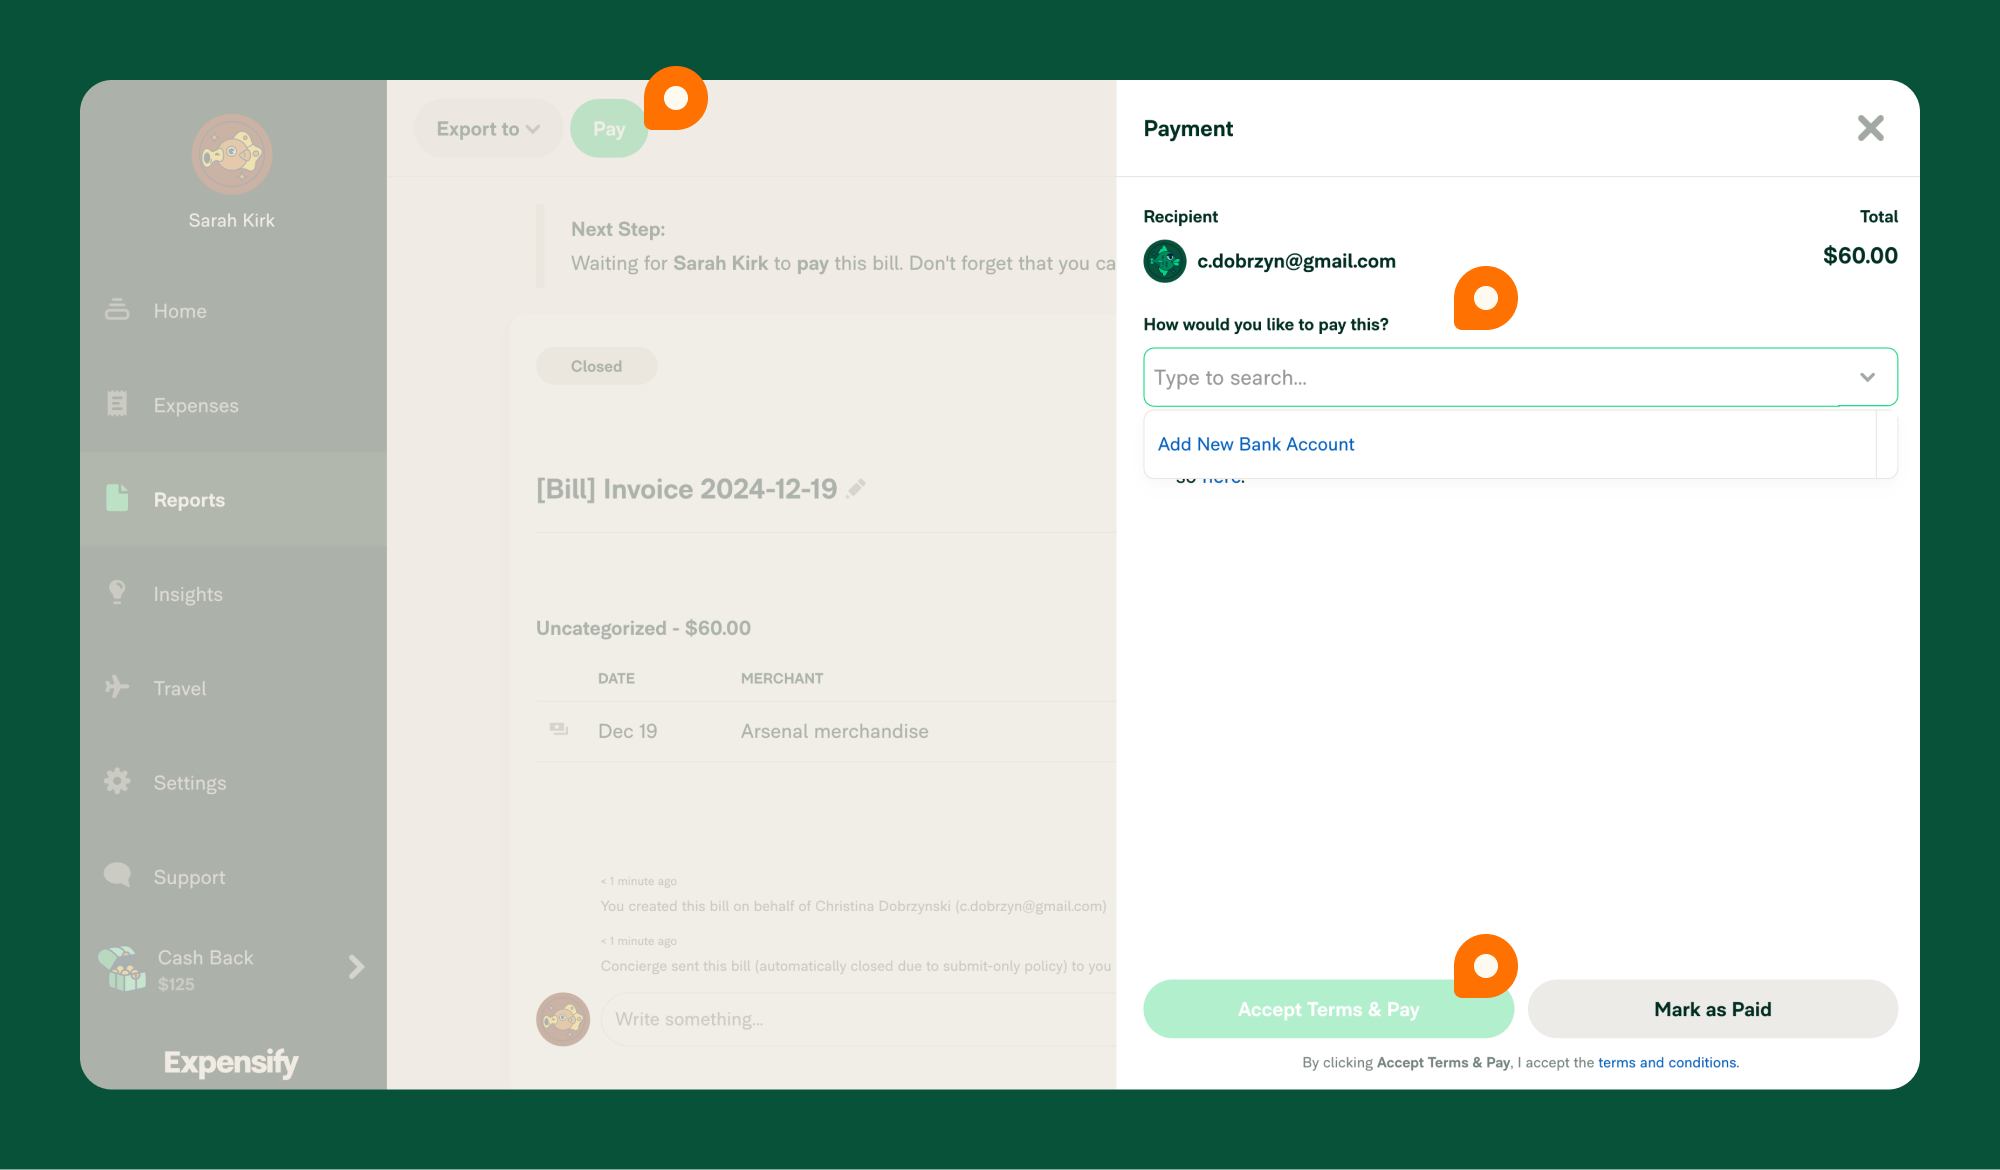
Task: Click the Closed status toggle badge
Action: (x=596, y=366)
